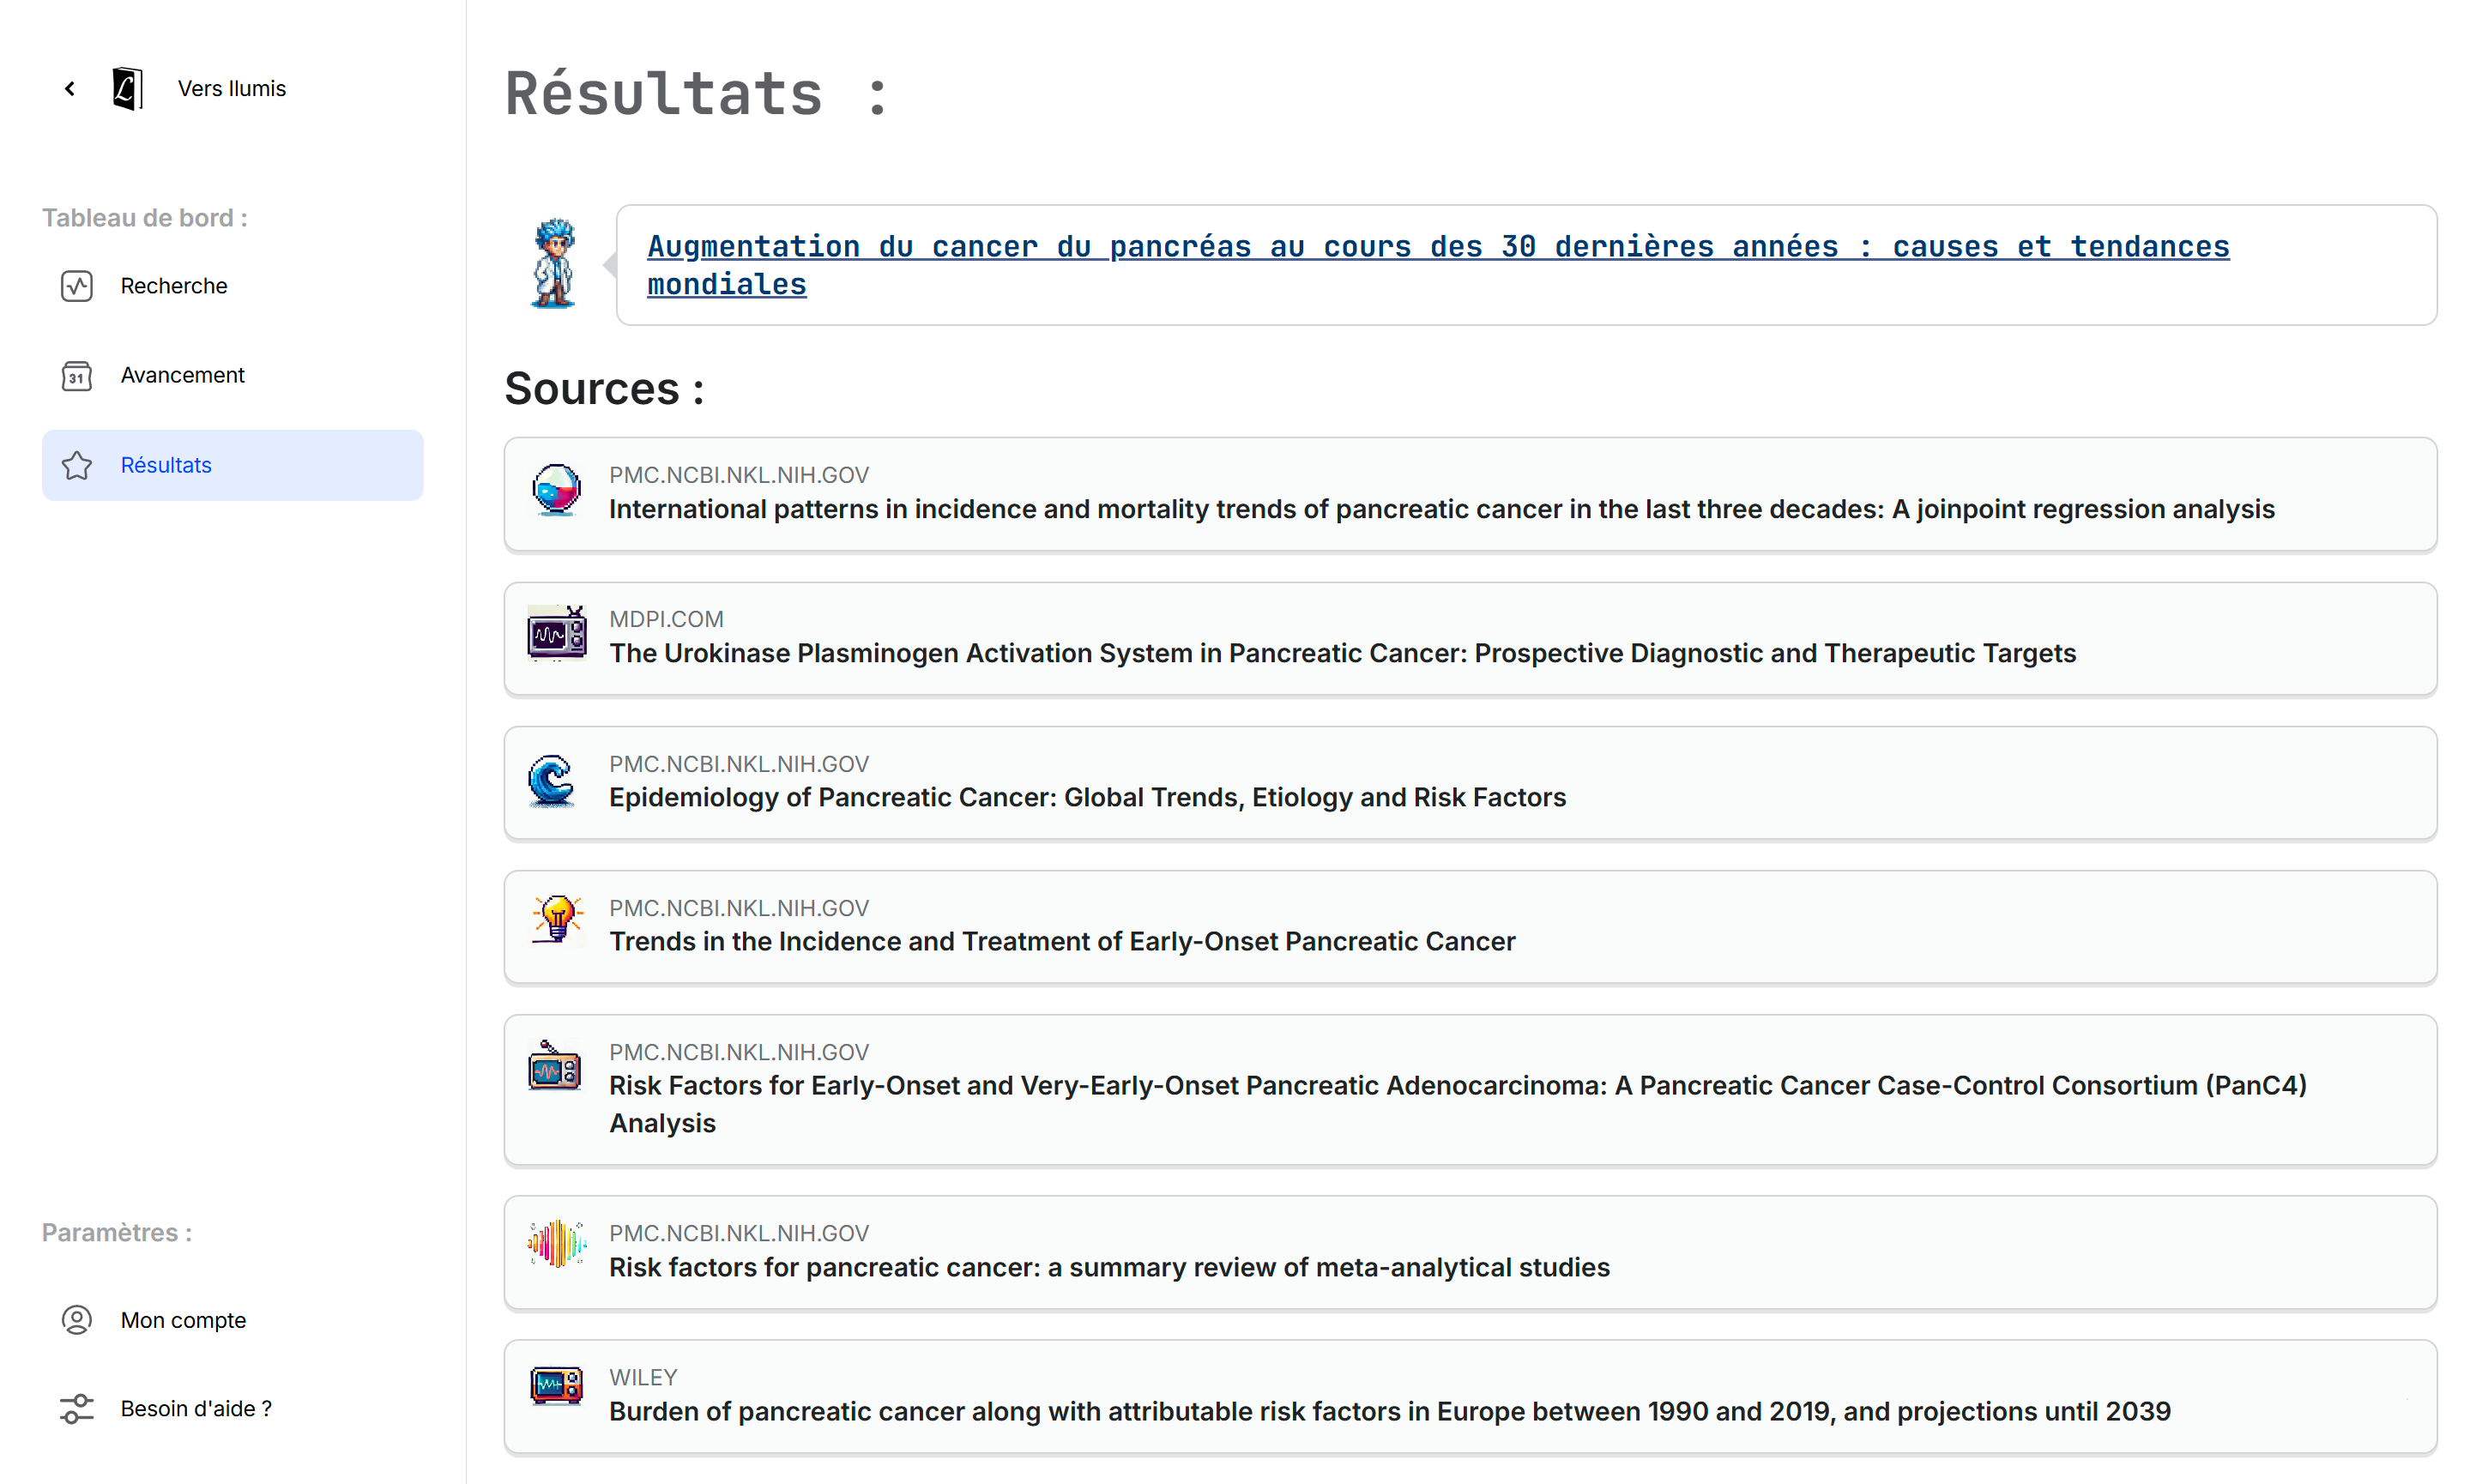Click the wave icon on Epidemiology source

pyautogui.click(x=552, y=780)
